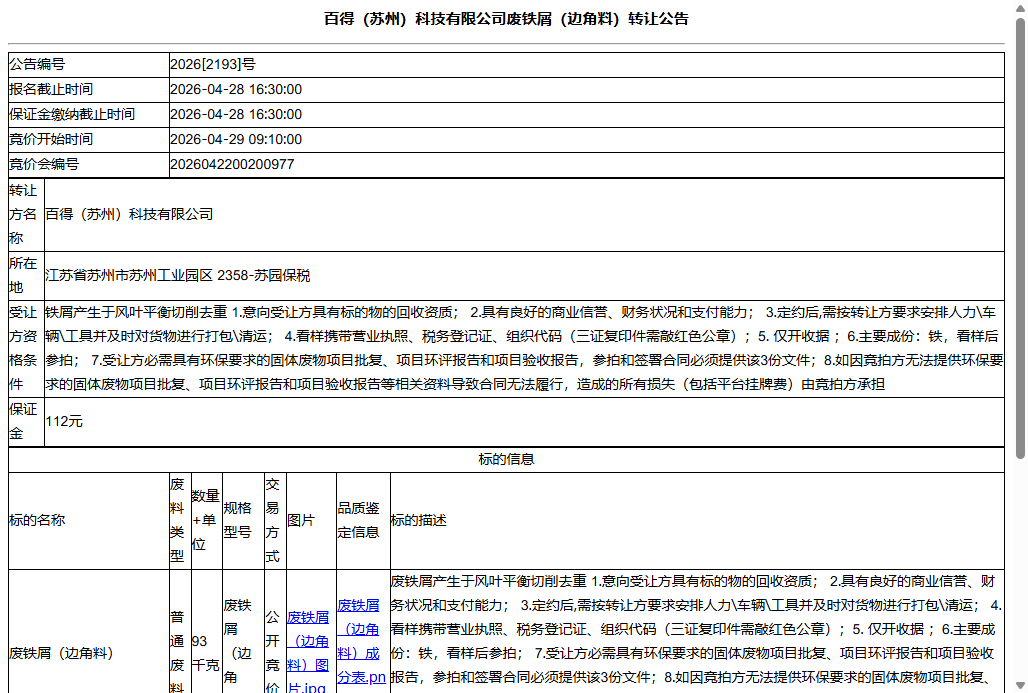Click the 所在地 label cell
The height and width of the screenshot is (693, 1028).
pos(26,275)
